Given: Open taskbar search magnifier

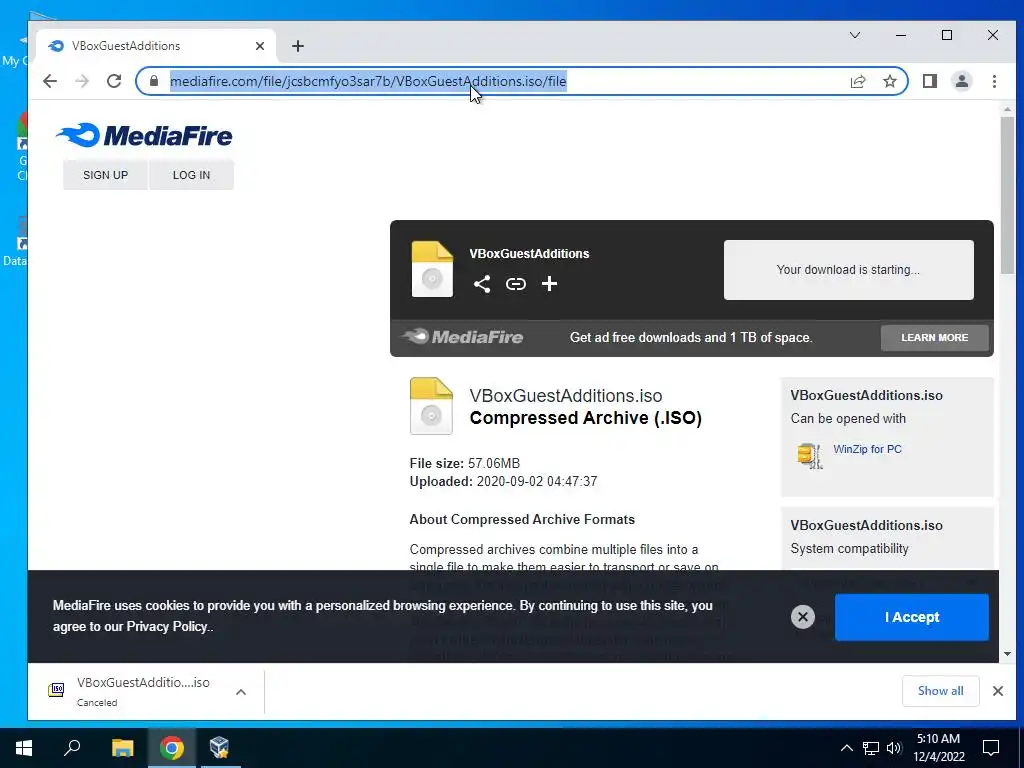Looking at the screenshot, I should (x=72, y=748).
